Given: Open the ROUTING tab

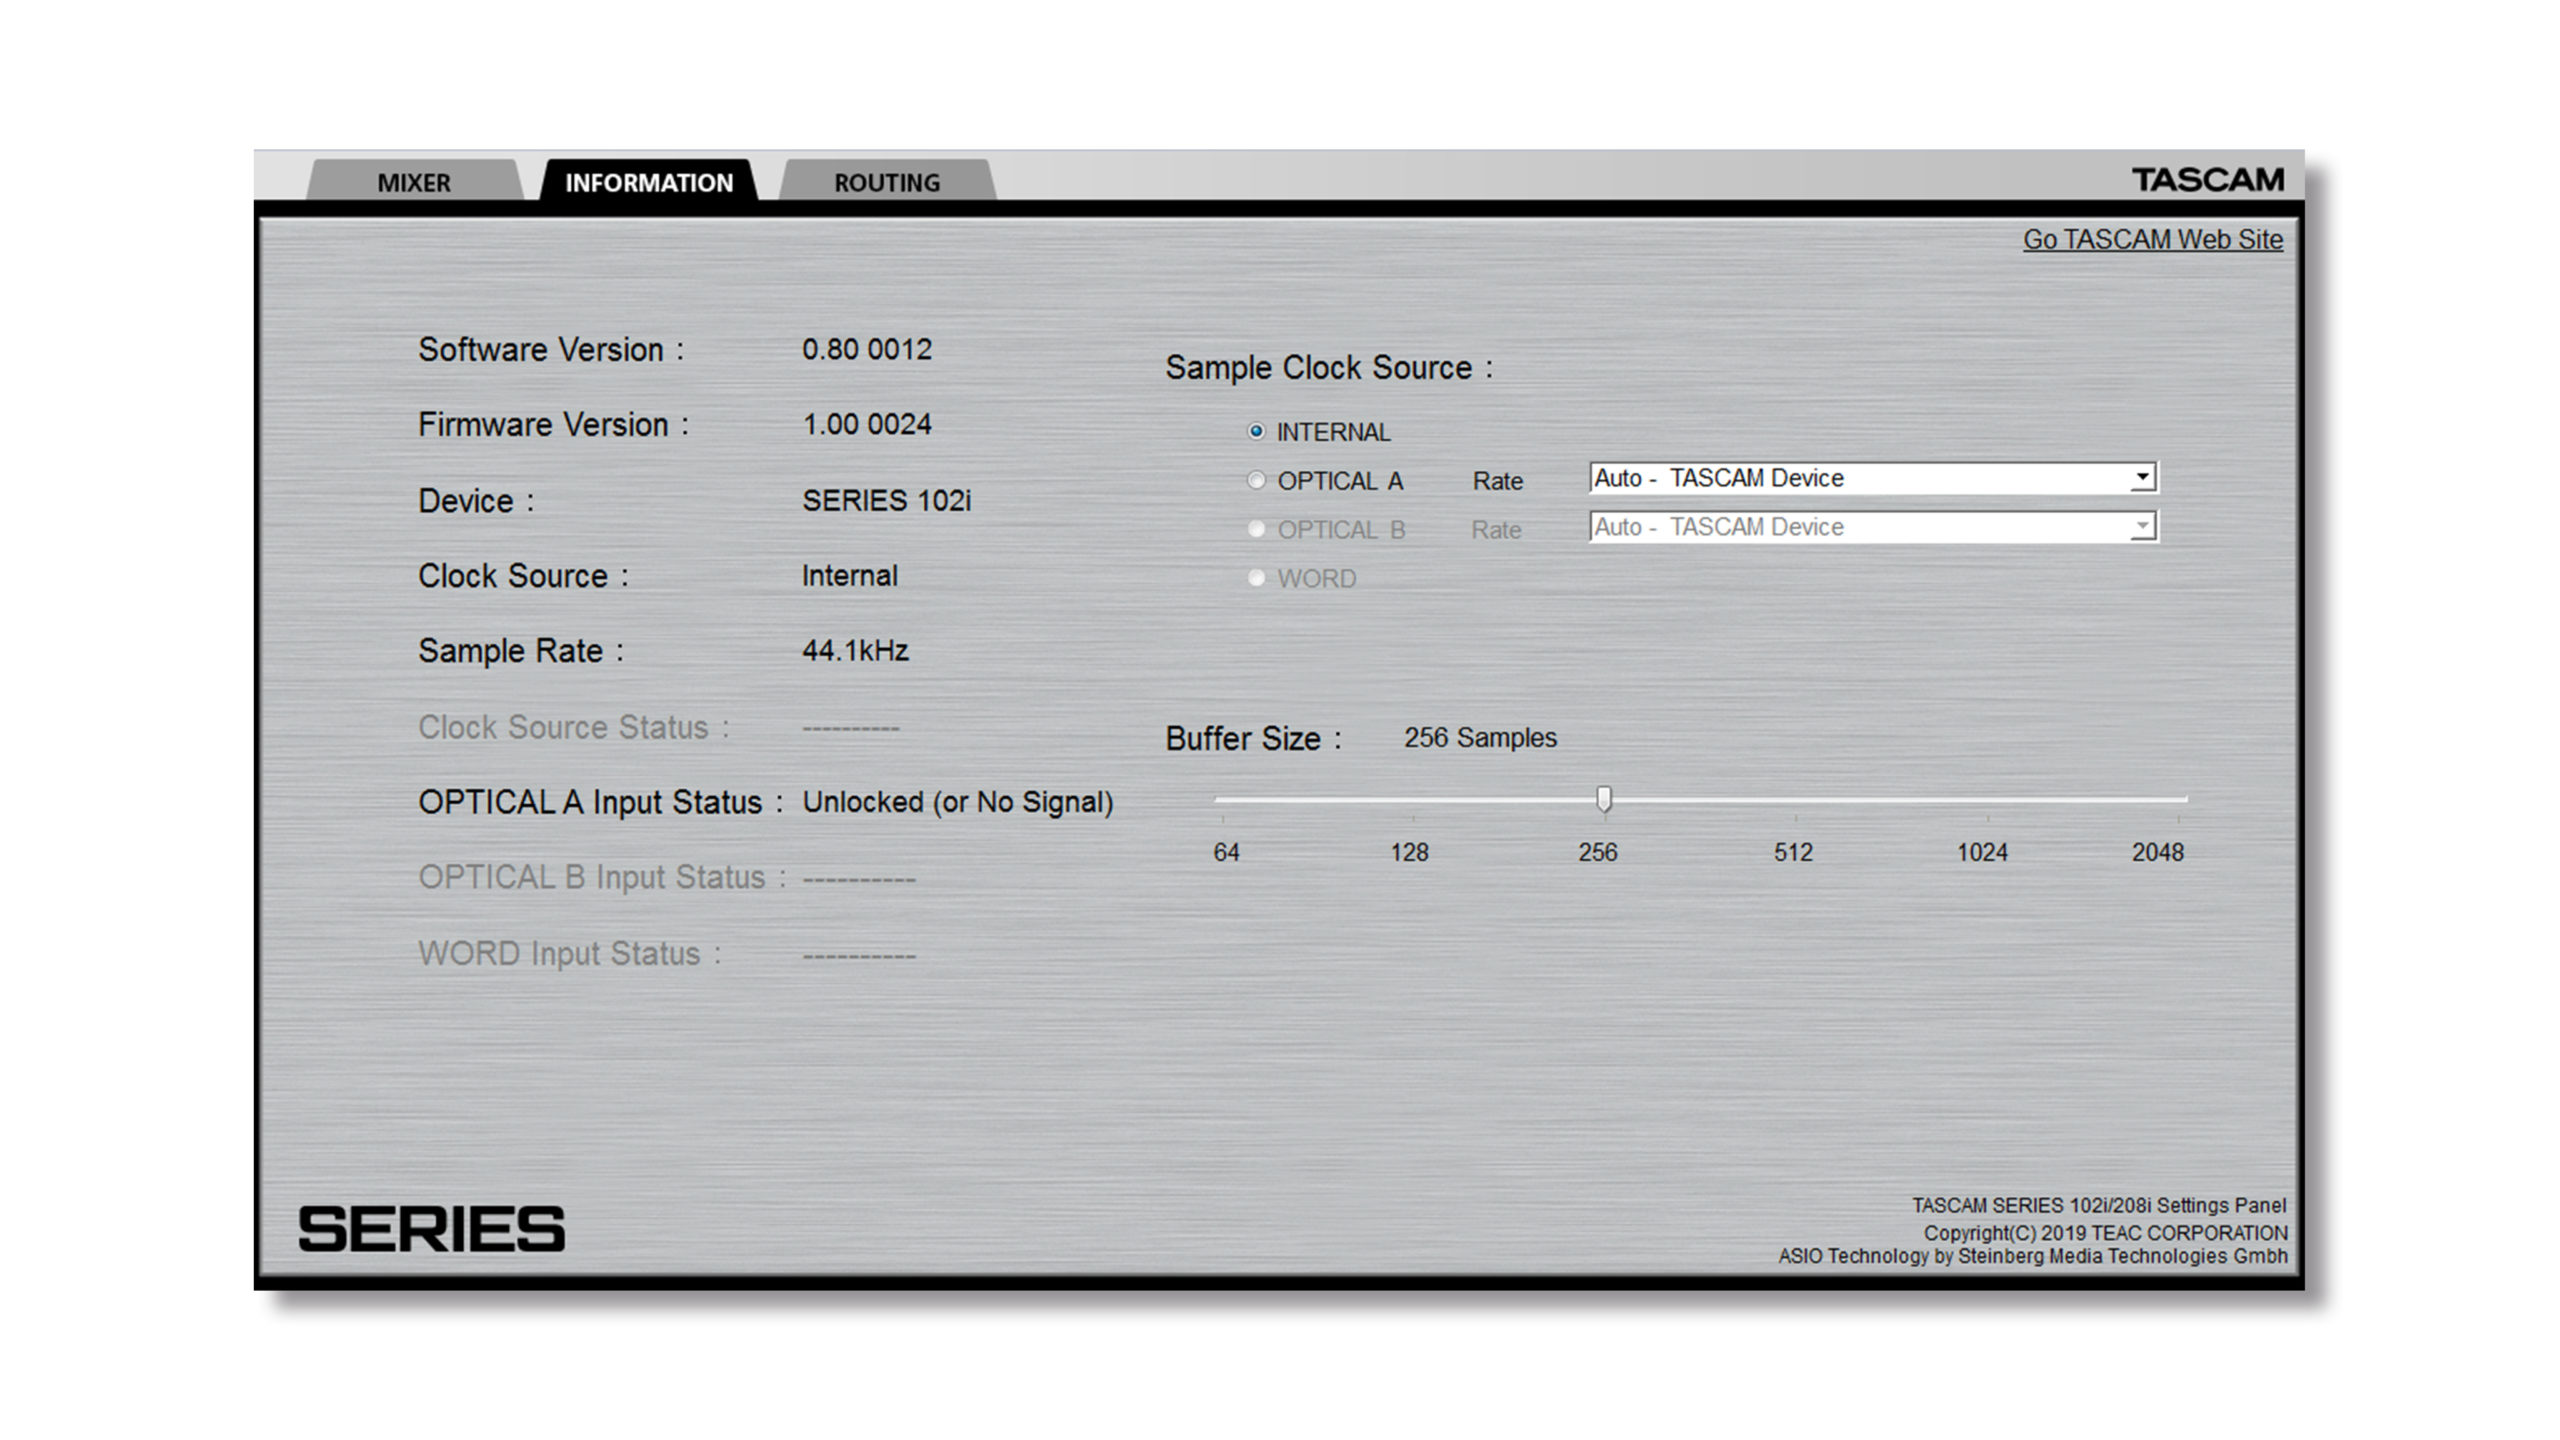Looking at the screenshot, I should tap(887, 182).
